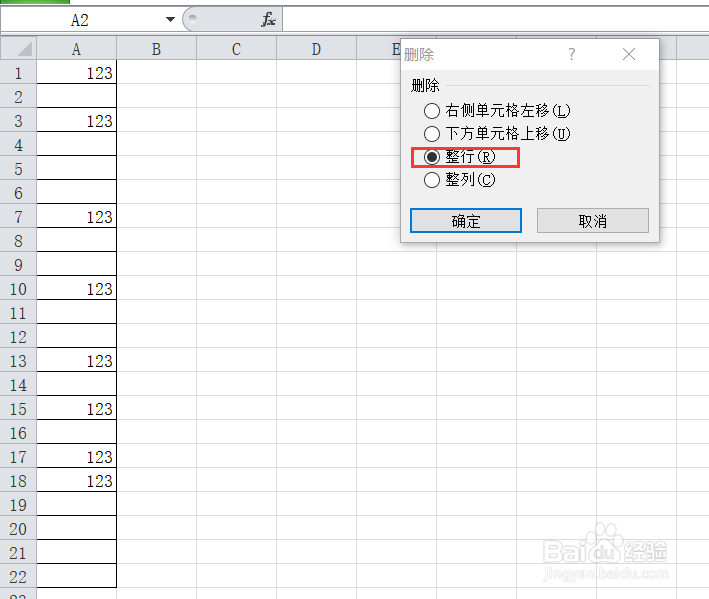Select column A header

[76, 48]
